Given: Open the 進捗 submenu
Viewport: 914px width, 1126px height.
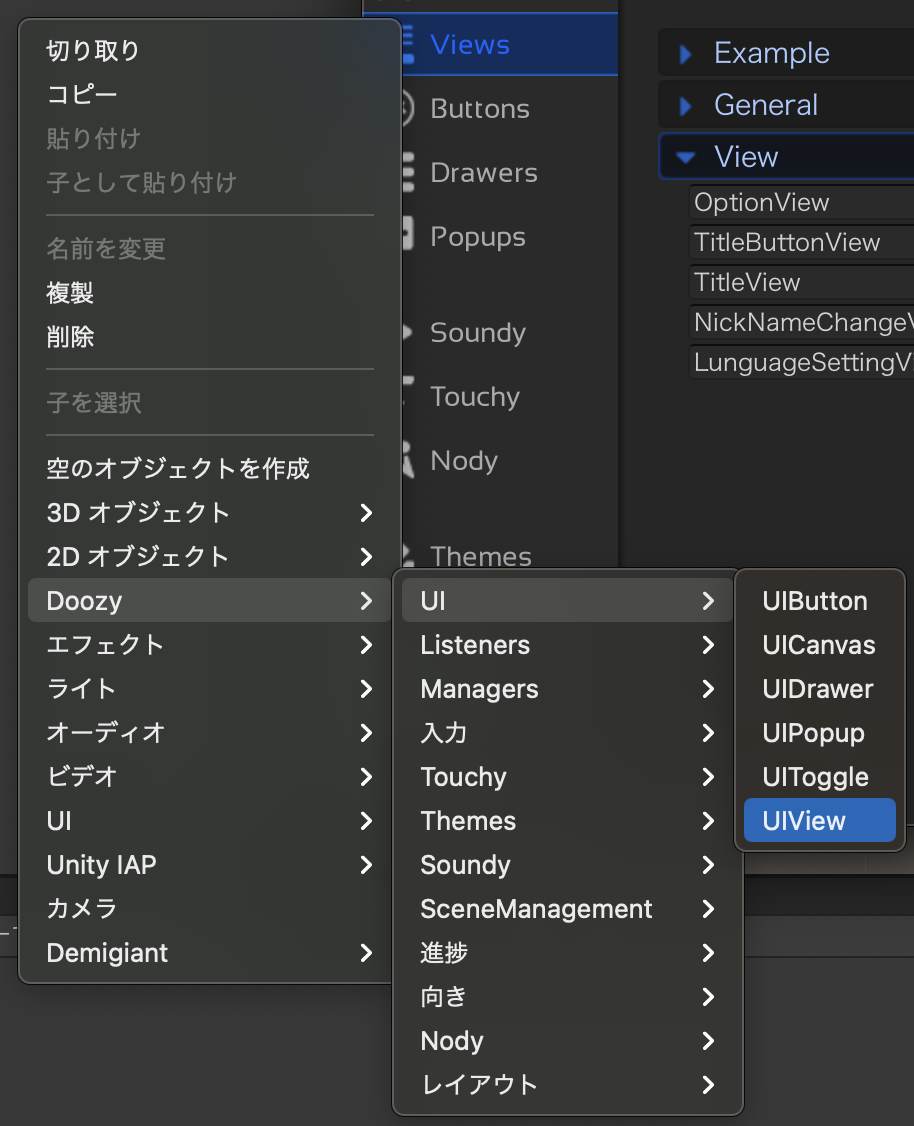Looking at the screenshot, I should point(567,953).
